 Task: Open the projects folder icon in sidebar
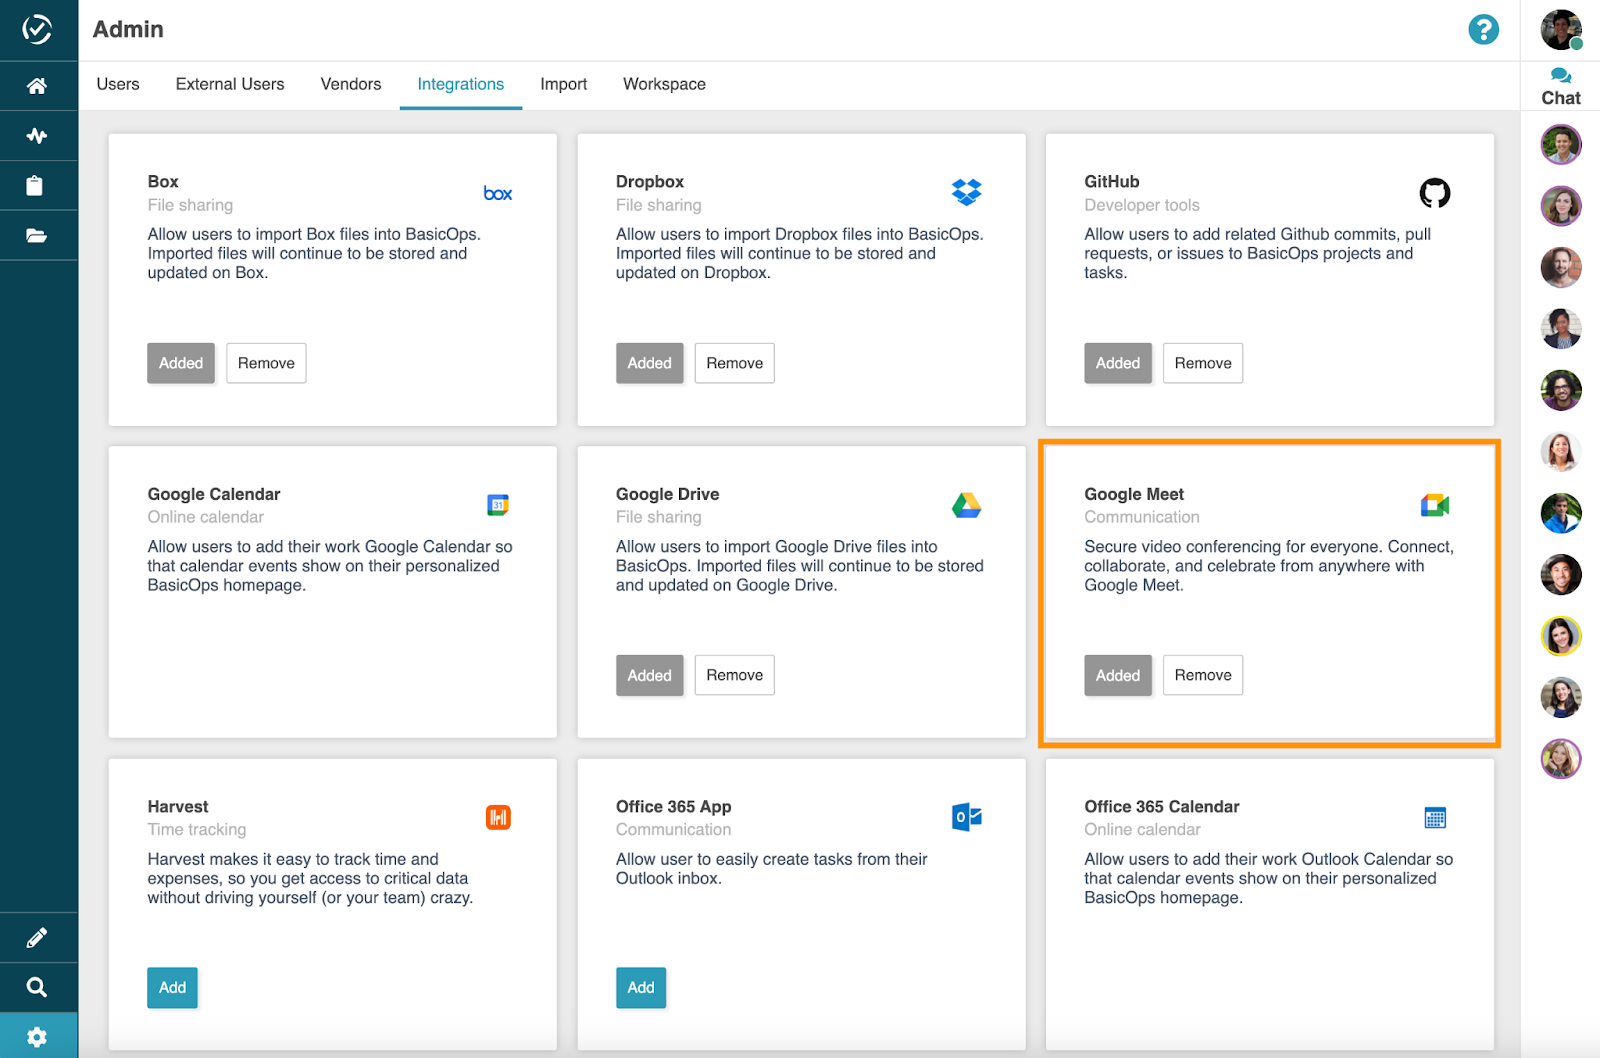[38, 235]
